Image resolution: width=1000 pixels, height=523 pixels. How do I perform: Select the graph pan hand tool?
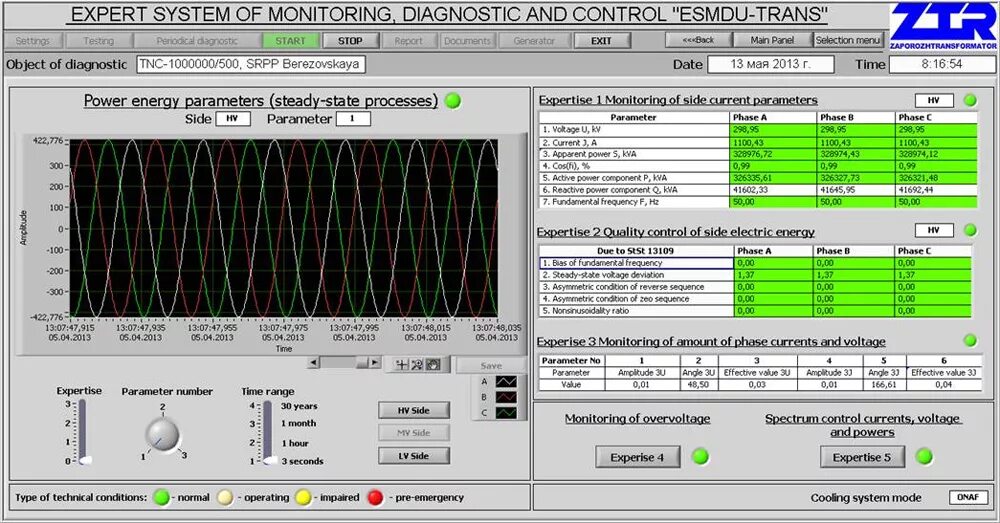tap(433, 364)
